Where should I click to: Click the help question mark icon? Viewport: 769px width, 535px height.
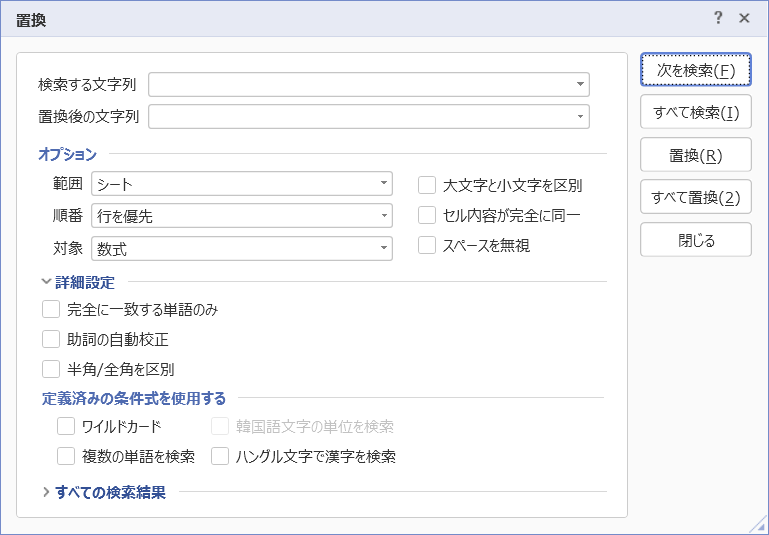(718, 18)
